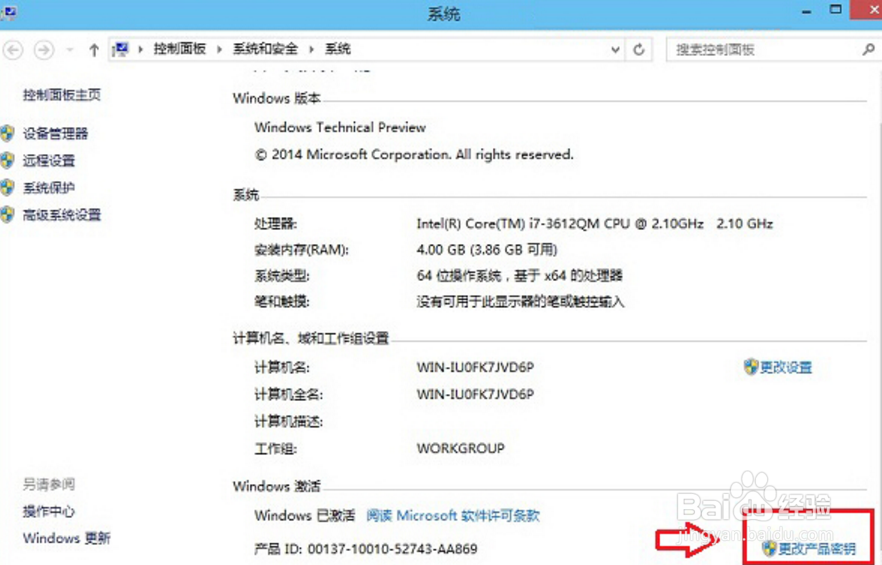Open the address bar history dropdown
The height and width of the screenshot is (565, 882).
[x=615, y=50]
